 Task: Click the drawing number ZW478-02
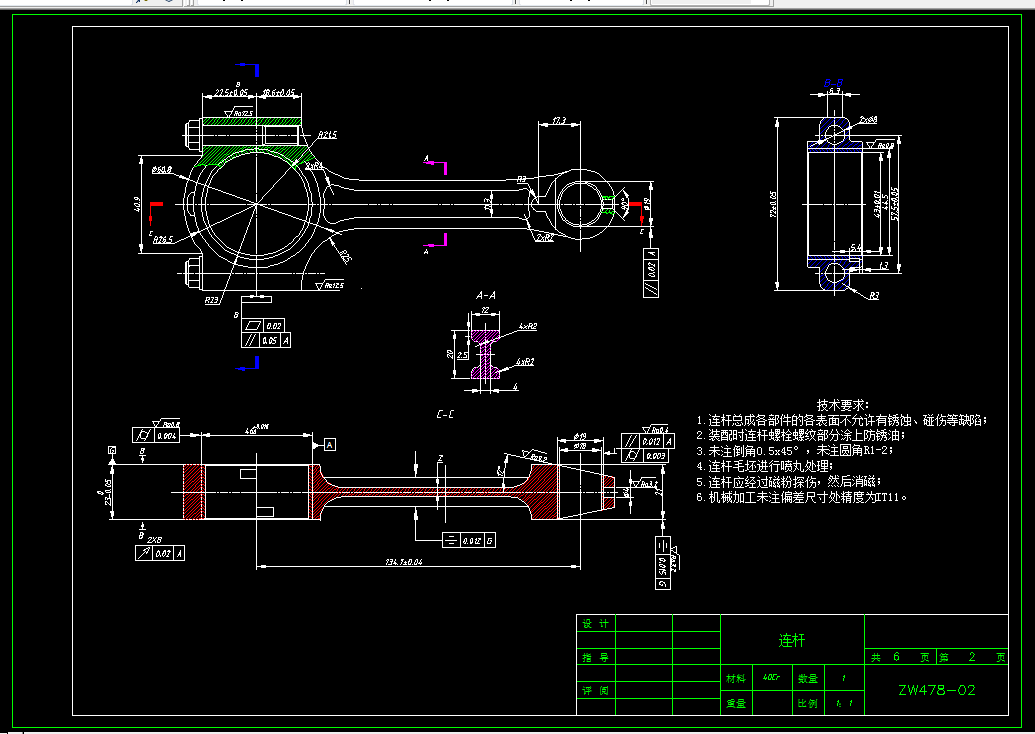click(x=937, y=690)
